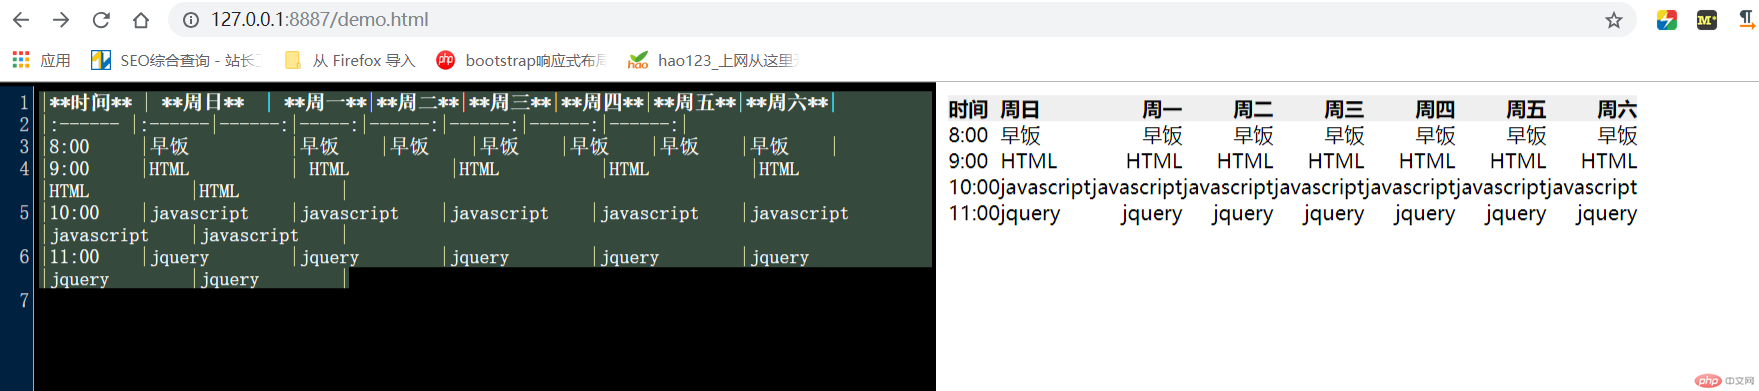This screenshot has width=1759, height=391.
Task: Click the 周二 header in the rendered table
Action: tap(1253, 109)
